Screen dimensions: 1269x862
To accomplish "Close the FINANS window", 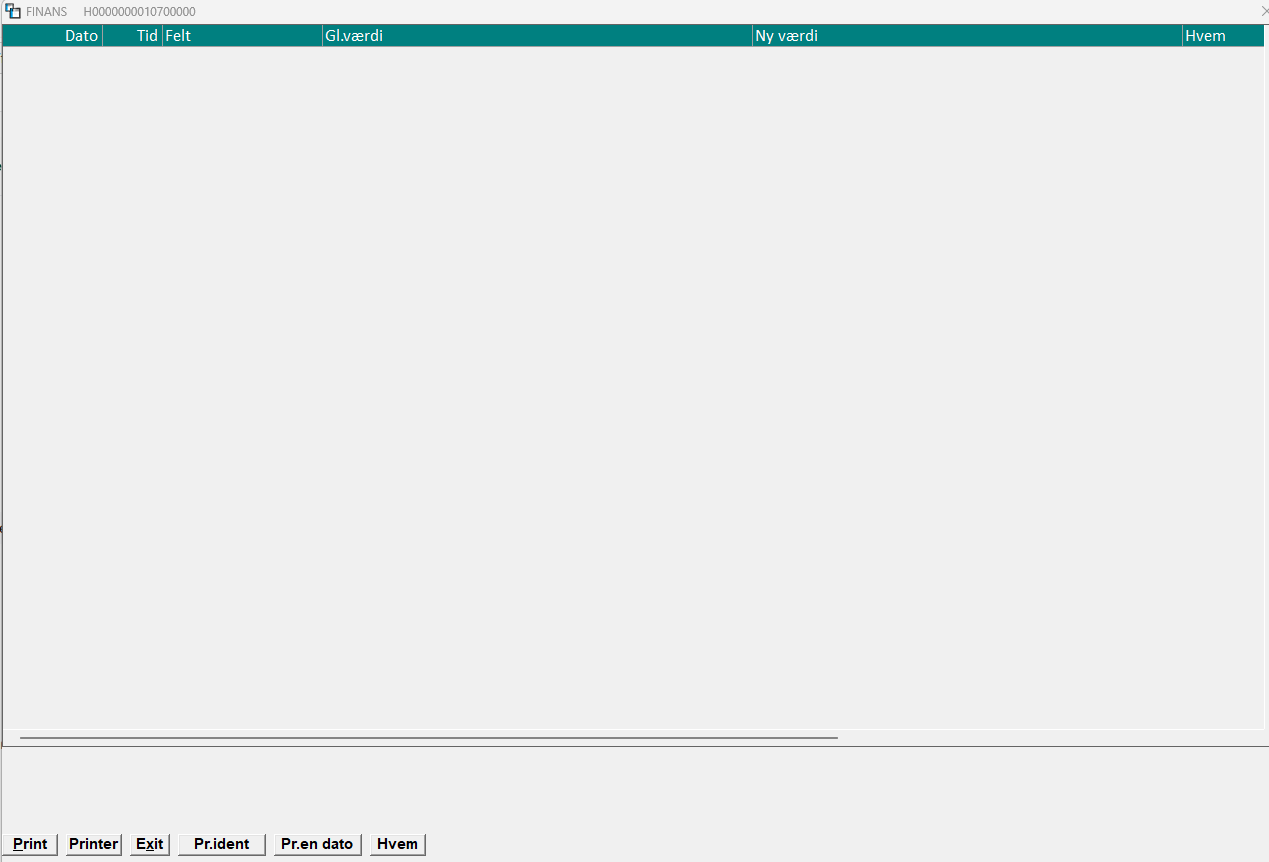I will click(x=1264, y=11).
